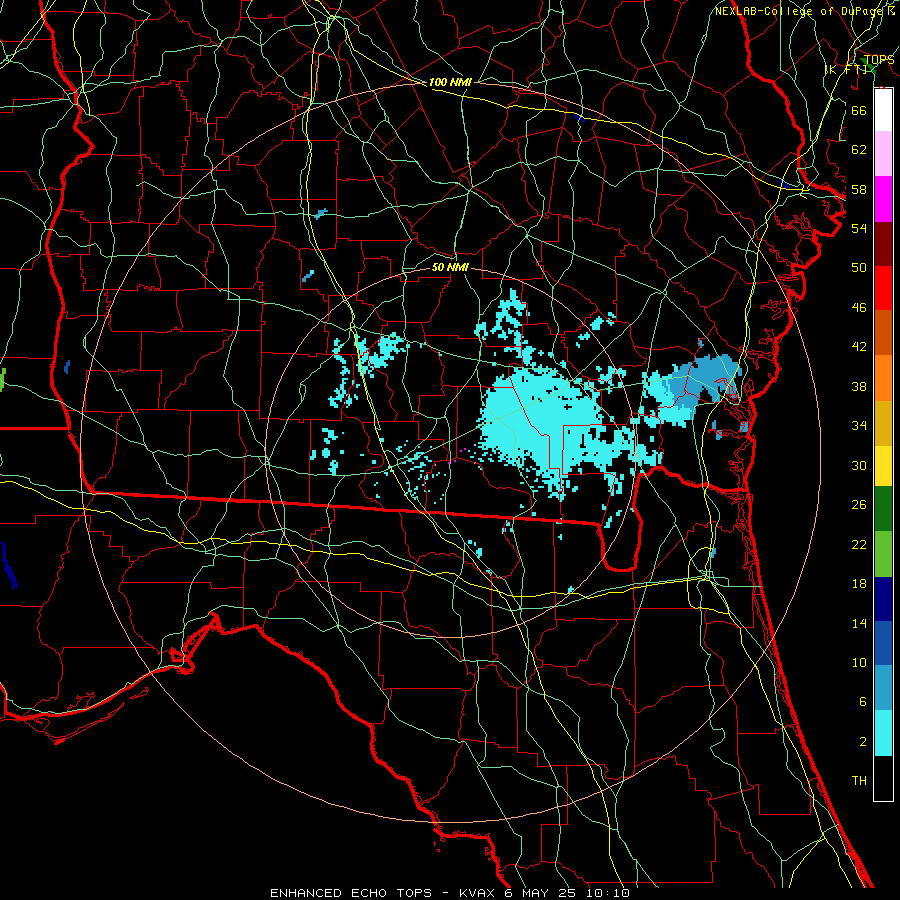Select the dark green legend swatch
900x900 pixels.
coord(883,509)
